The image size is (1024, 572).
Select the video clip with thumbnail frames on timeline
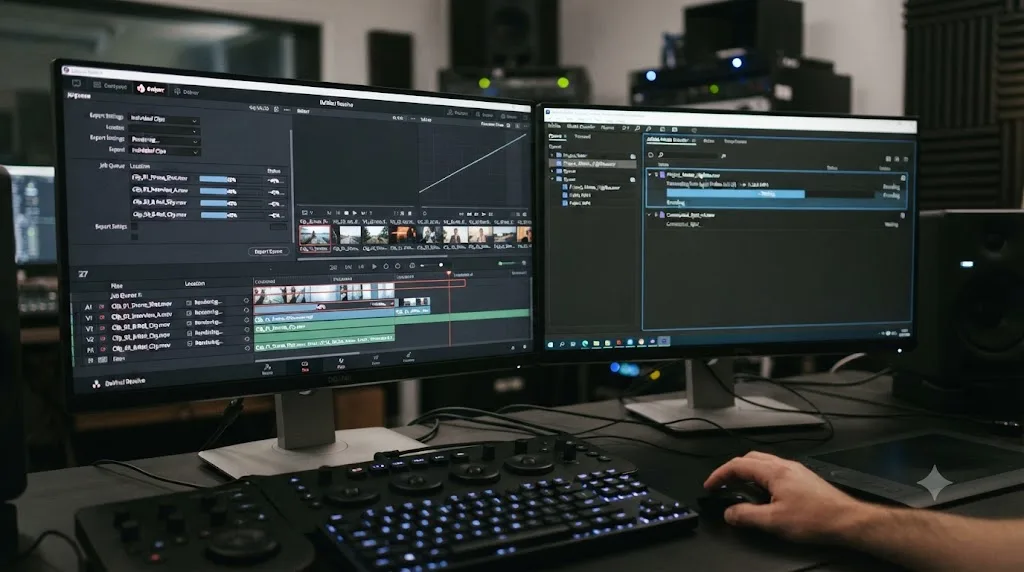pyautogui.click(x=324, y=293)
